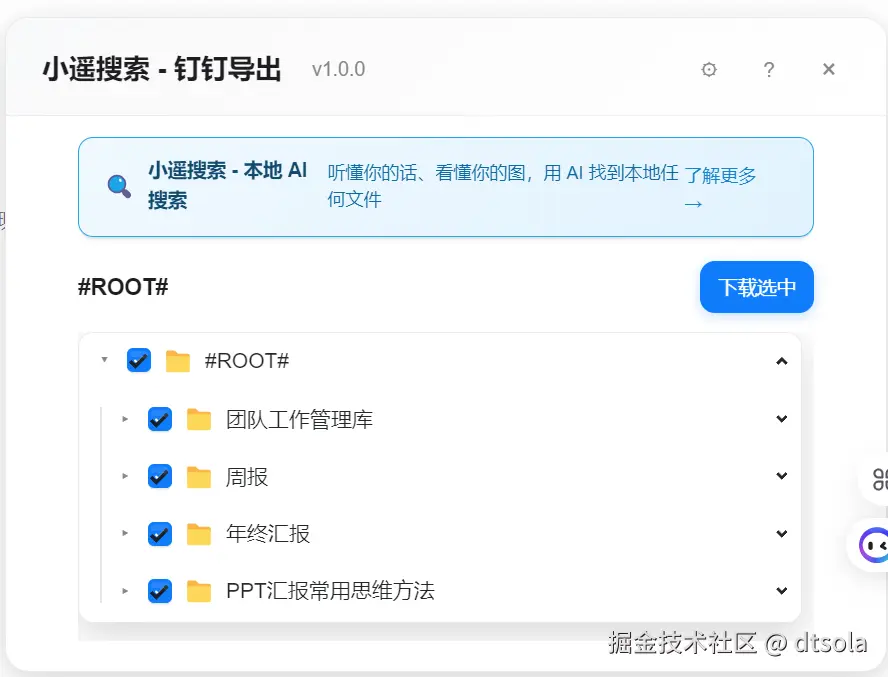Viewport: 888px width, 677px height.
Task: Expand PPT汇报常用思维方法 tree triangle
Action: click(125, 591)
